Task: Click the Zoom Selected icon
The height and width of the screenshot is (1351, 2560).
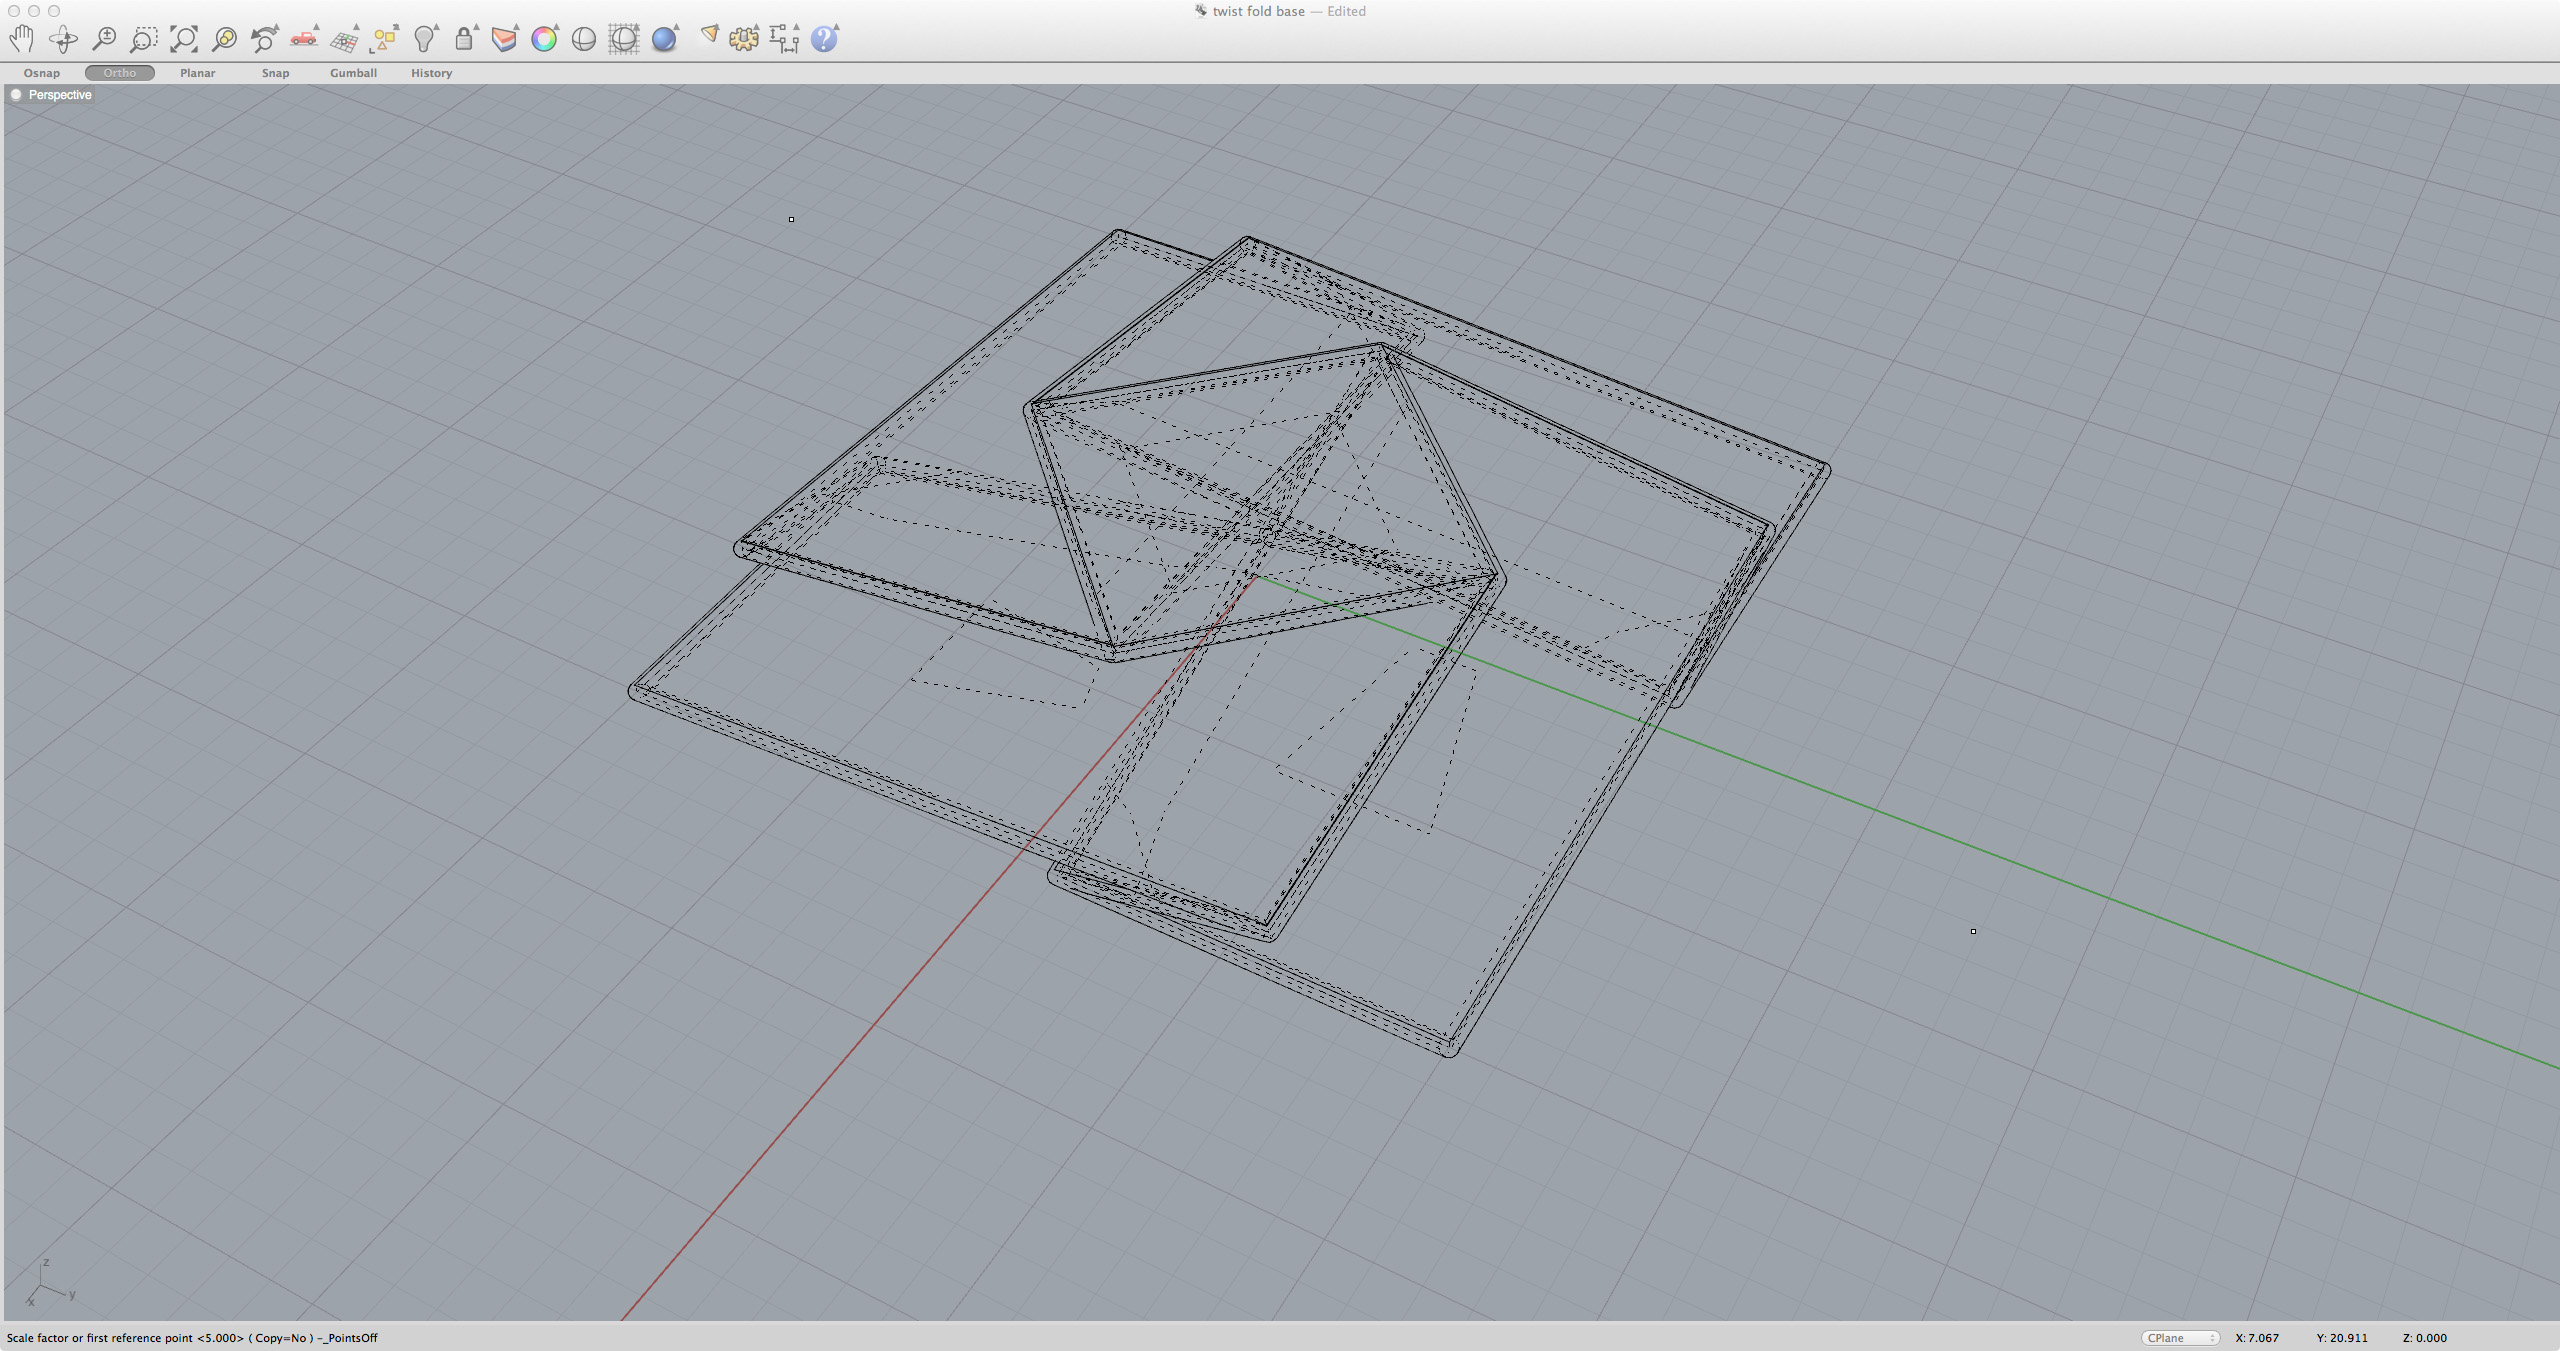Action: (224, 39)
